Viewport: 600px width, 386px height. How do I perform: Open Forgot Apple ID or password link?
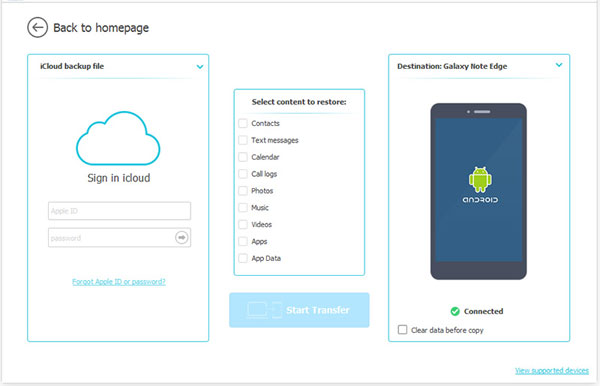tap(119, 282)
